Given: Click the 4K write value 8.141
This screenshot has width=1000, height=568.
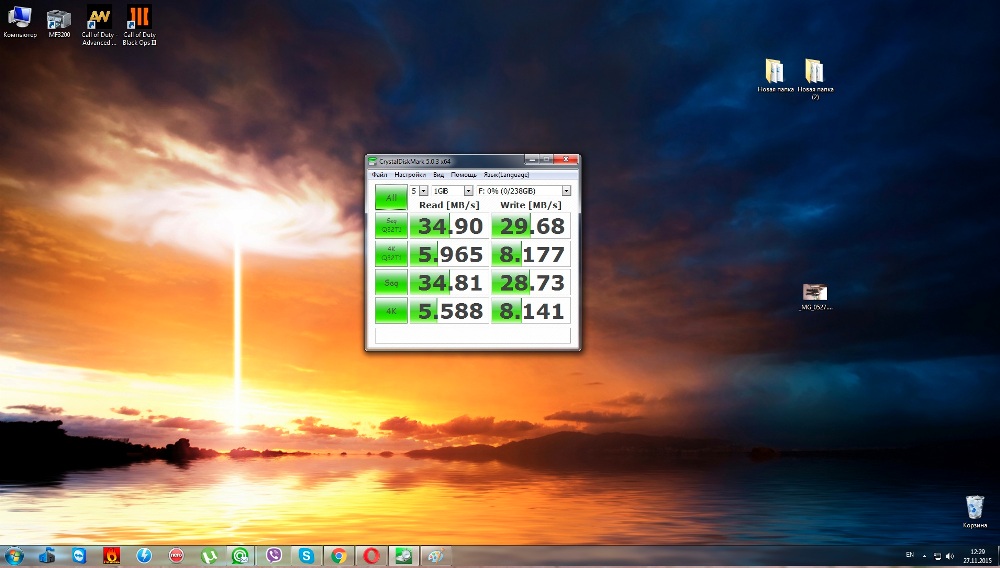Looking at the screenshot, I should pyautogui.click(x=531, y=311).
